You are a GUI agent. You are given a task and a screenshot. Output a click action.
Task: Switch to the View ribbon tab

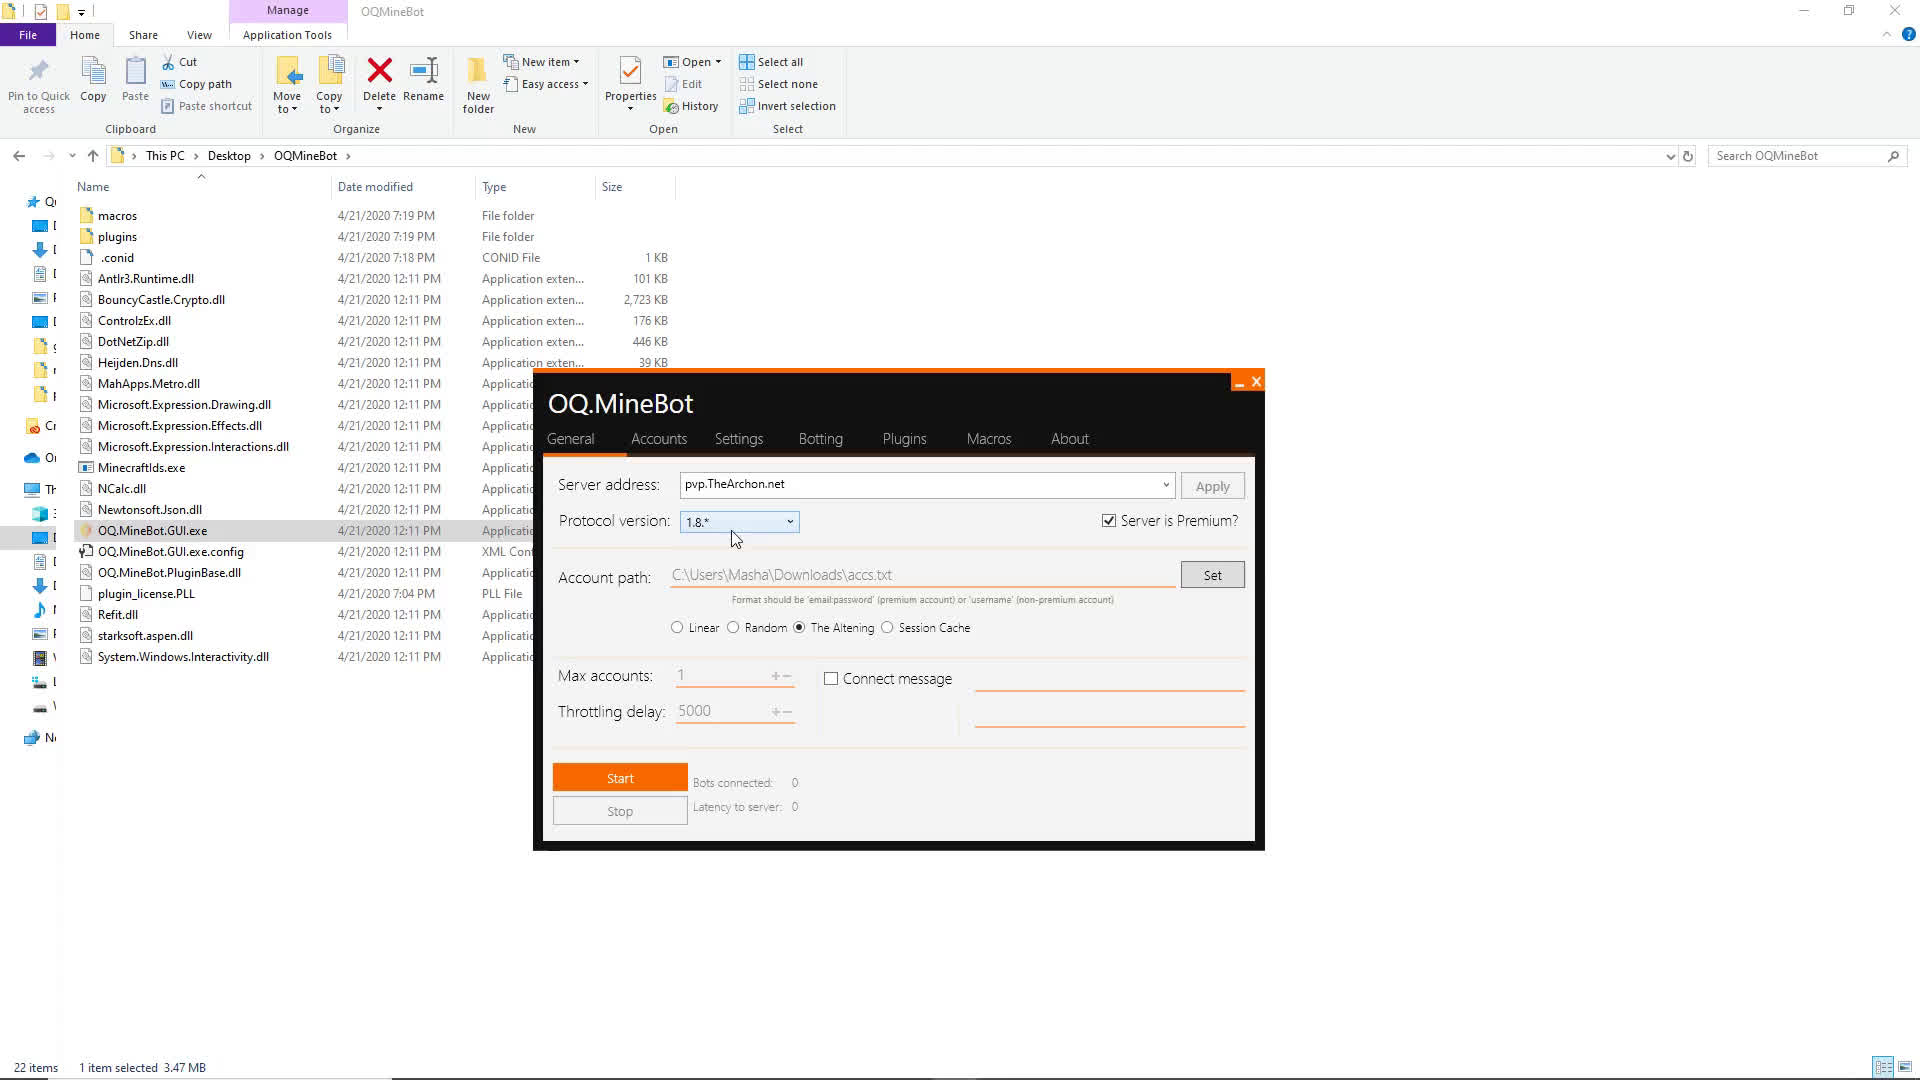coord(199,35)
